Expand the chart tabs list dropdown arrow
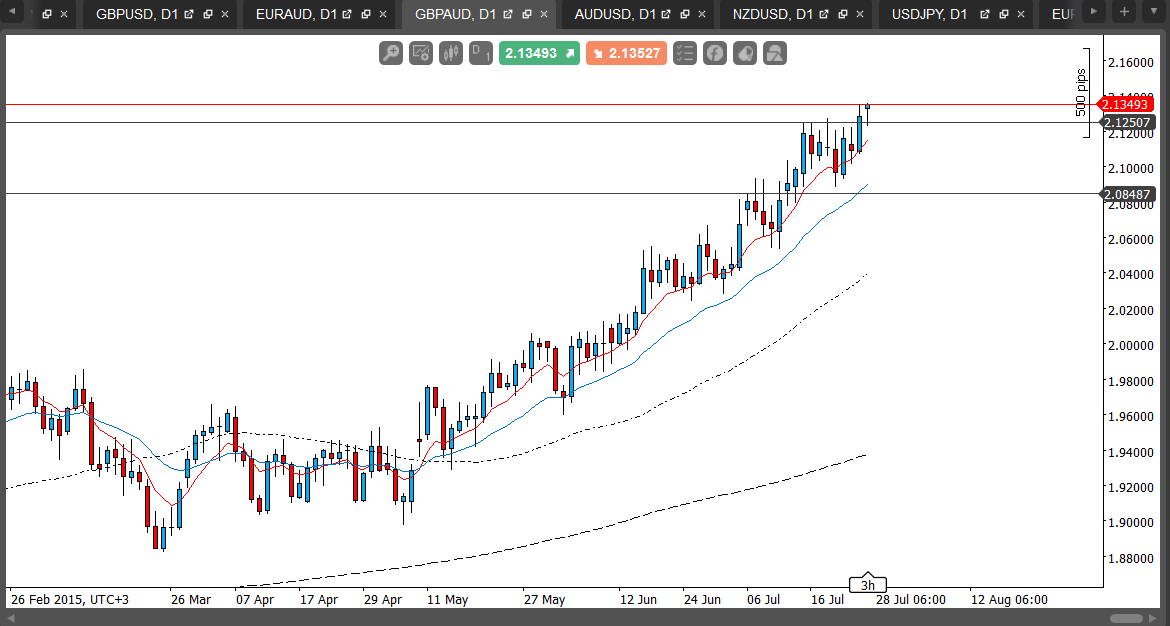1170x626 pixels. [x=1153, y=11]
